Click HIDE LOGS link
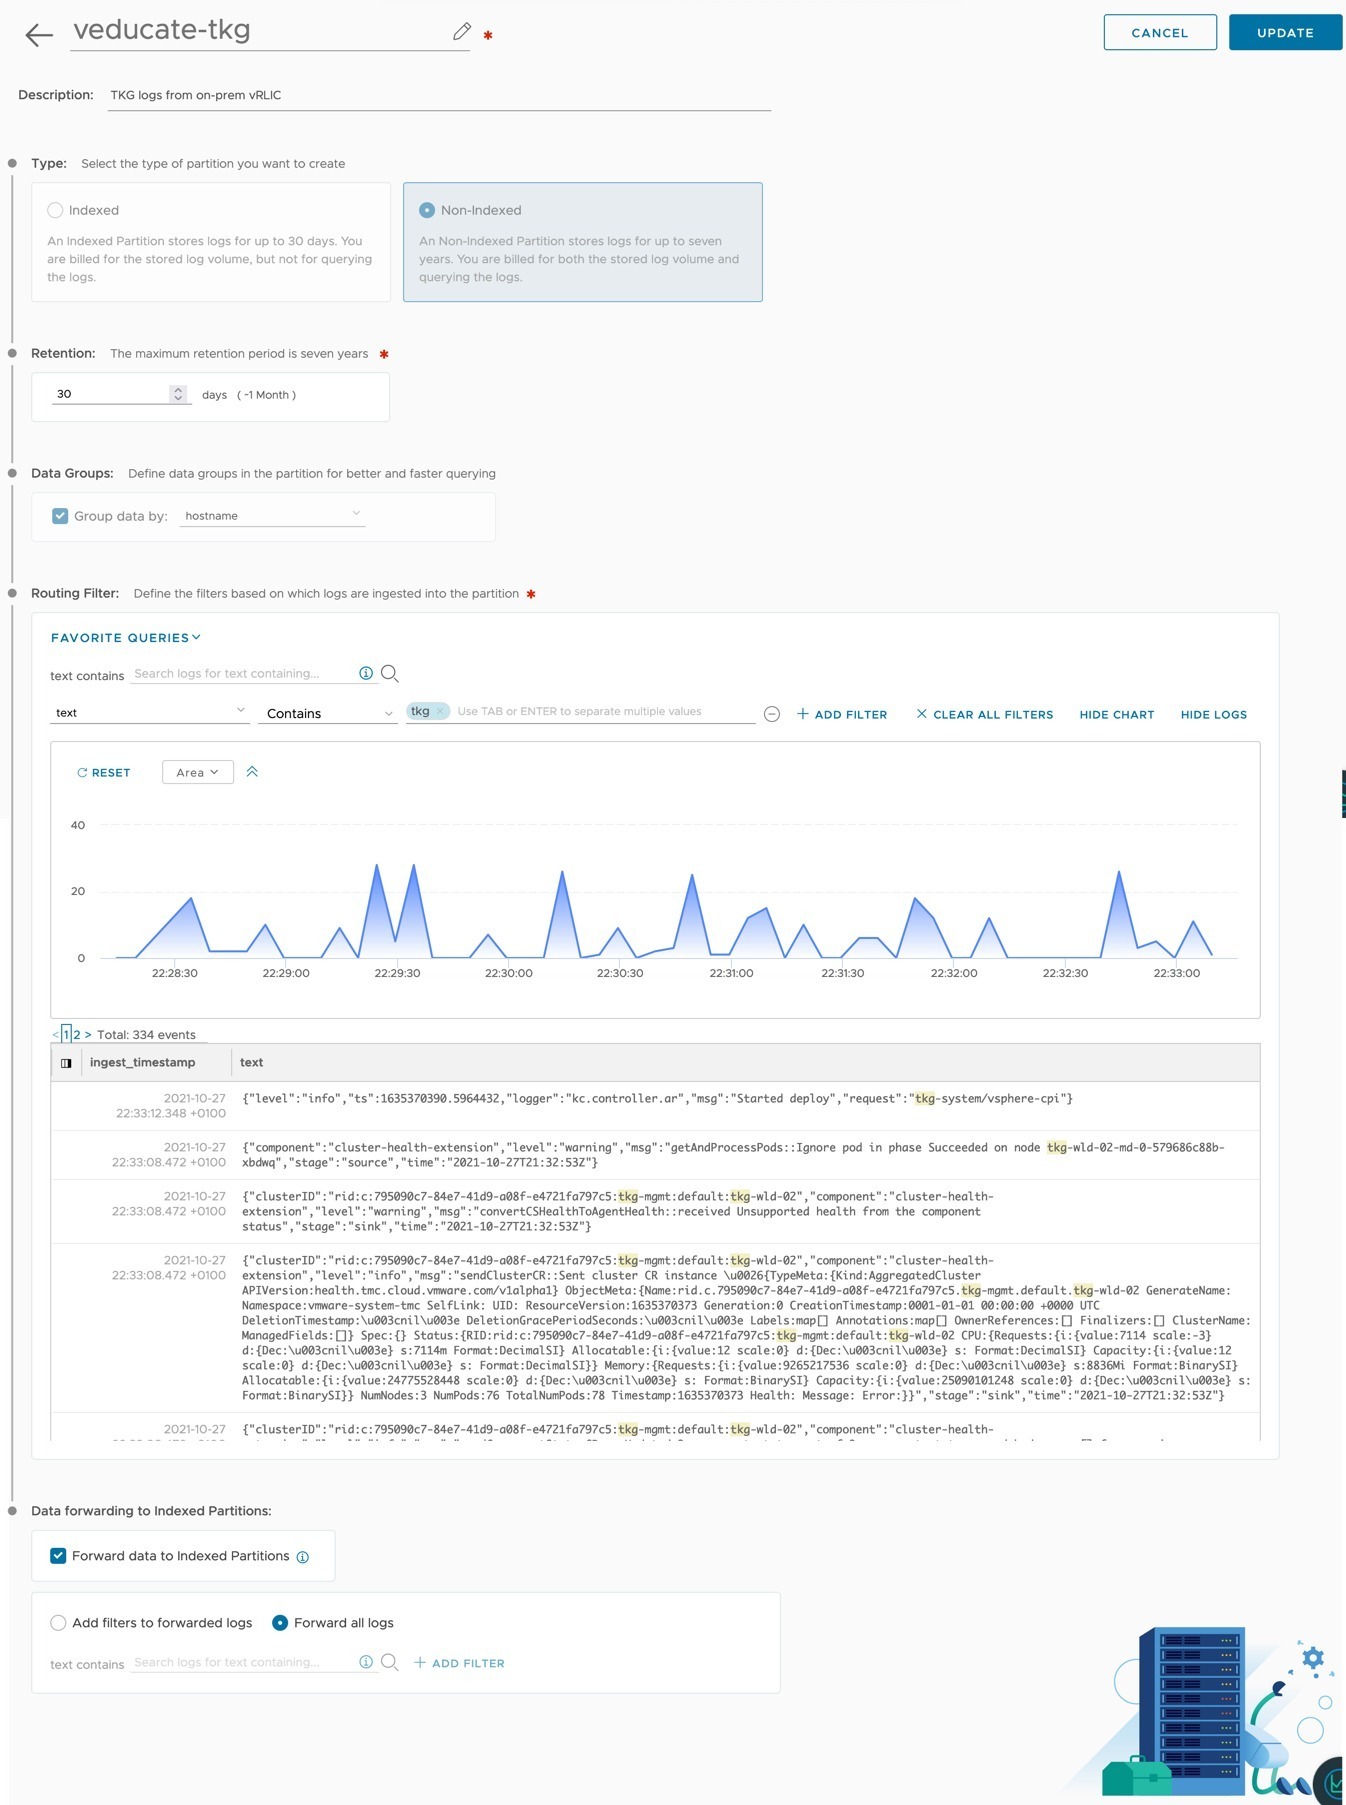The image size is (1346, 1805). pos(1214,714)
